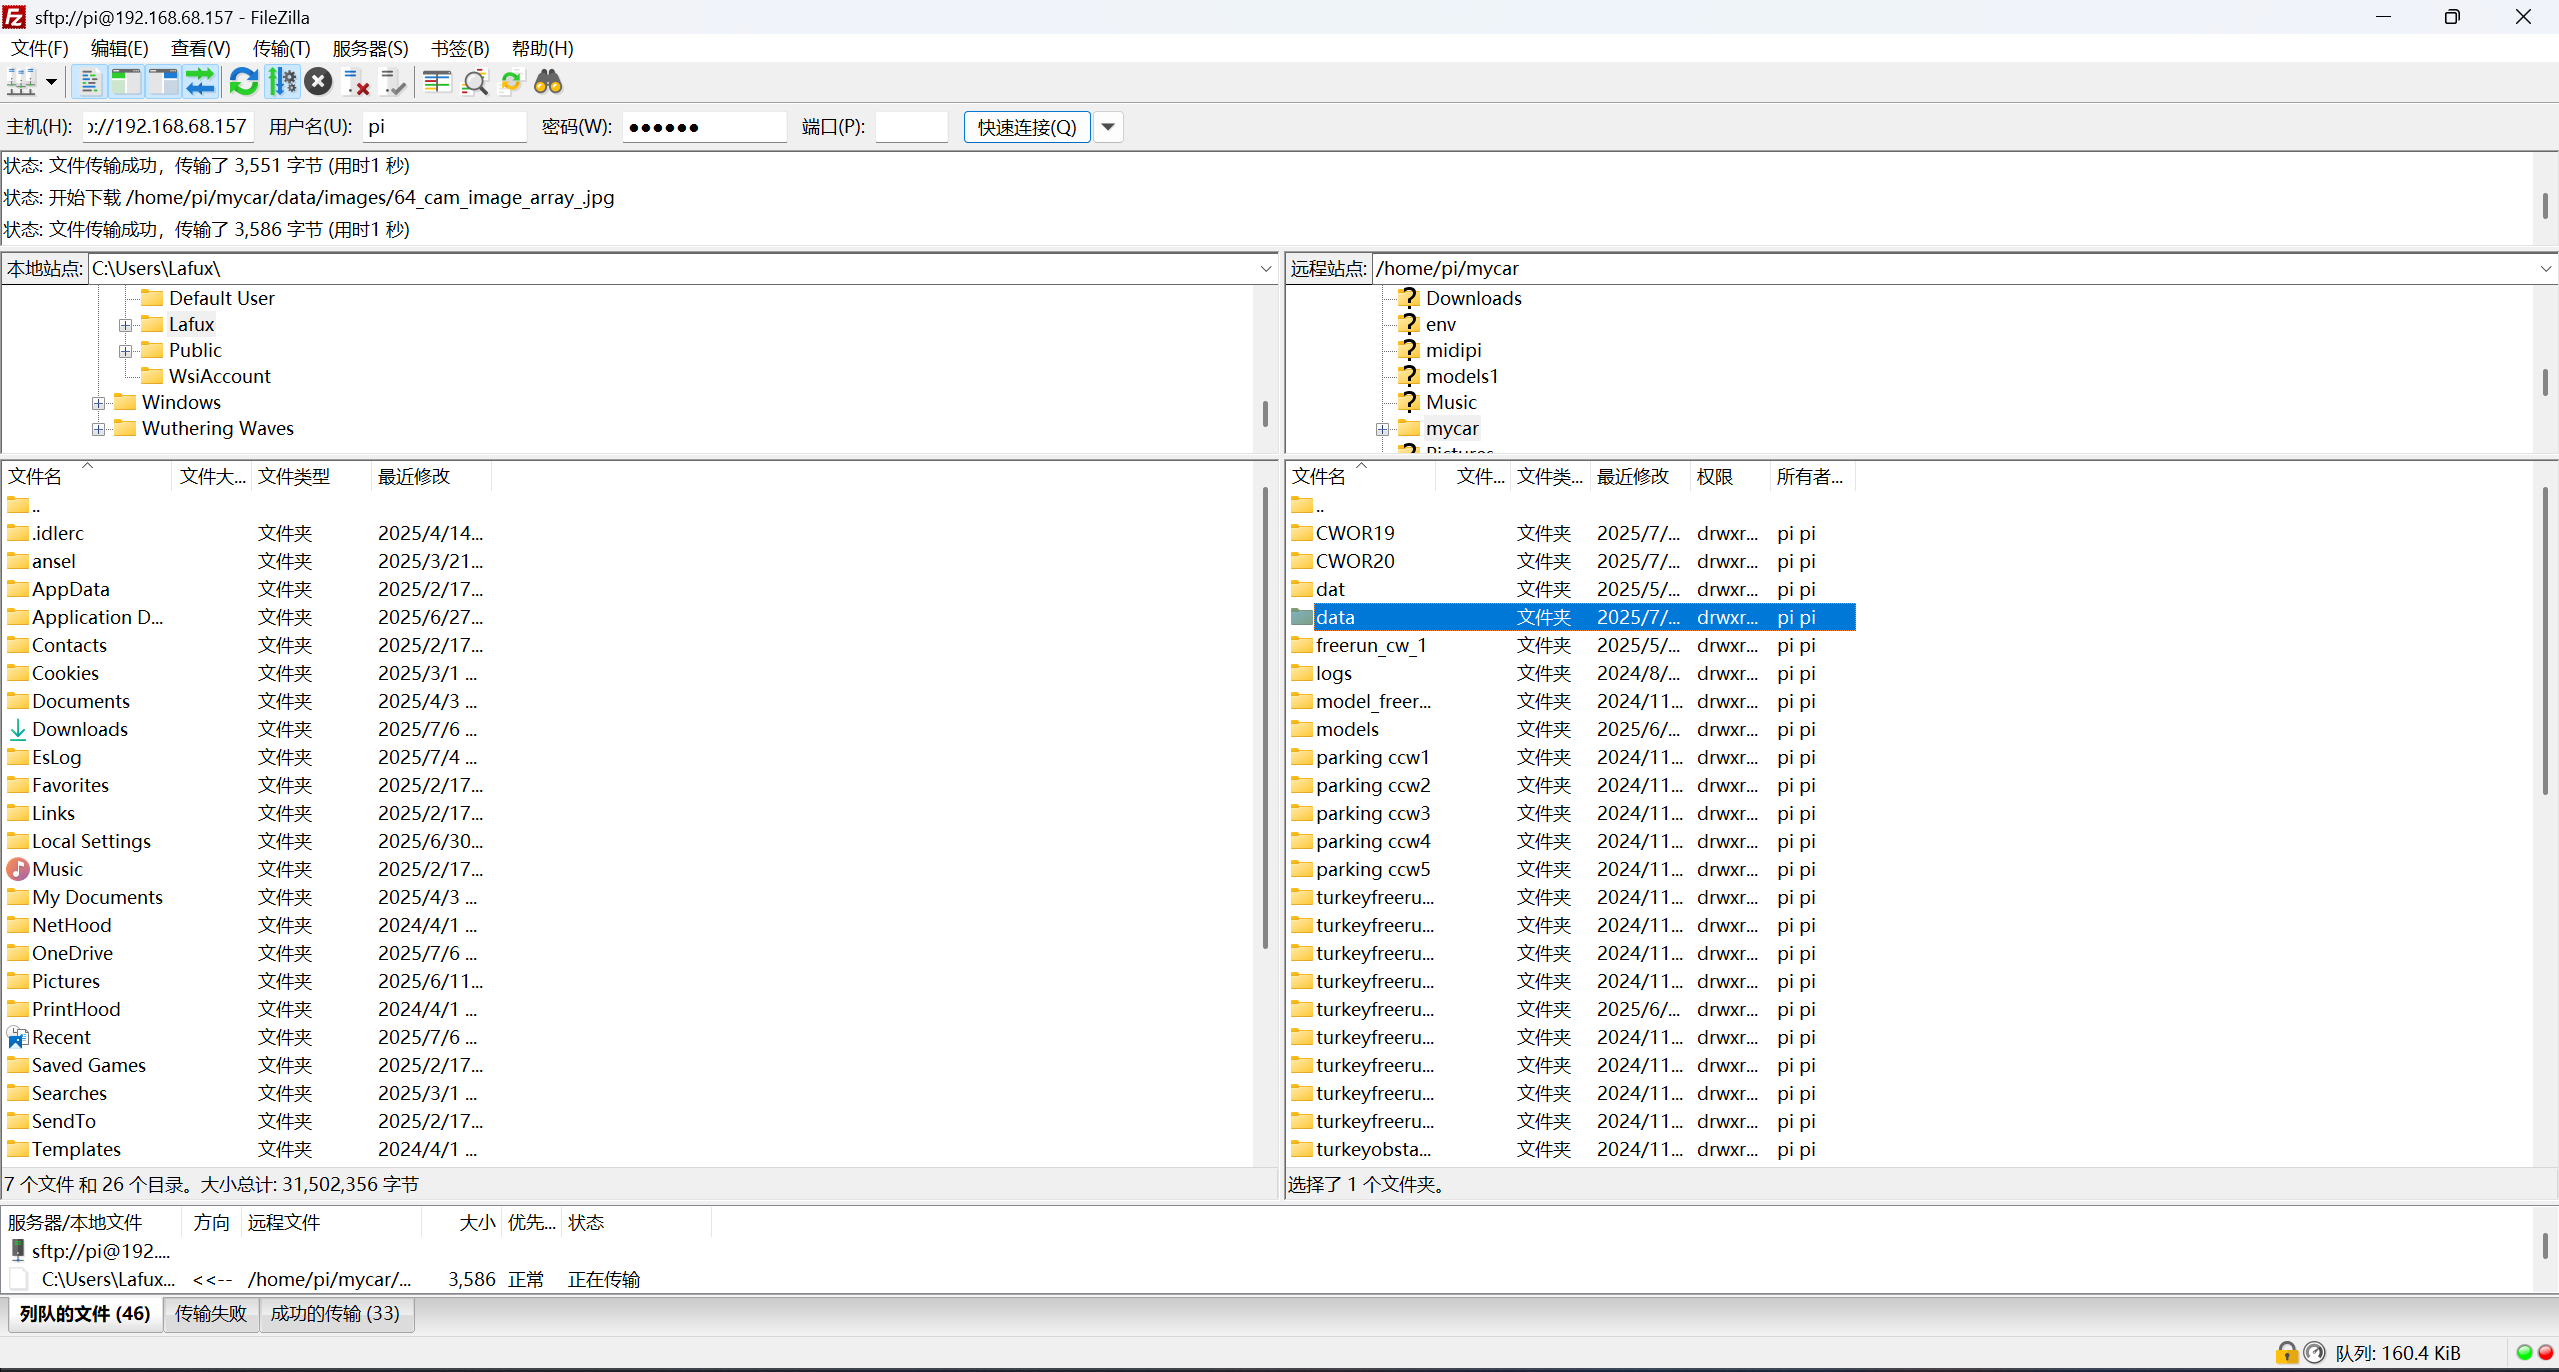Click the encryption lock icon in status bar

tap(2285, 1353)
